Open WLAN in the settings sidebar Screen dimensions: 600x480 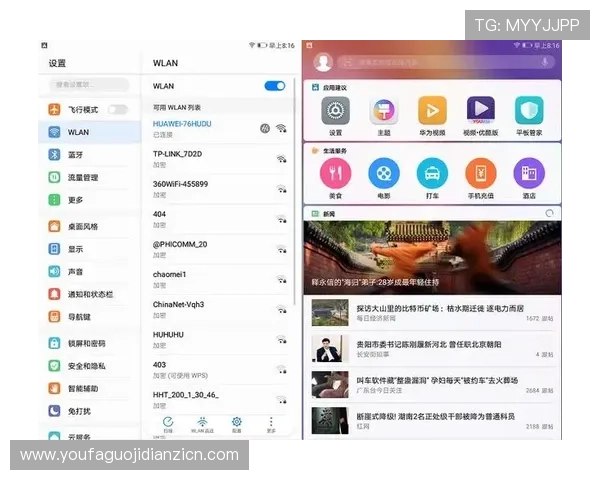(90, 132)
